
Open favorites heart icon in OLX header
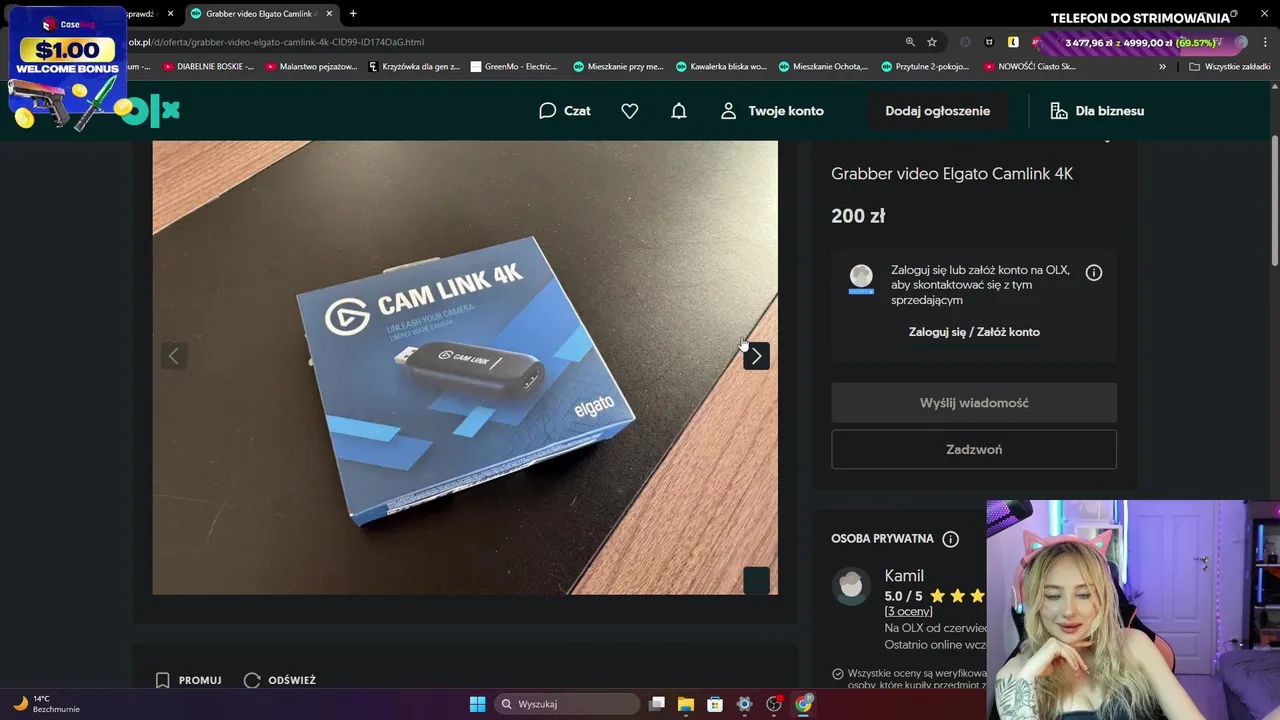click(629, 111)
